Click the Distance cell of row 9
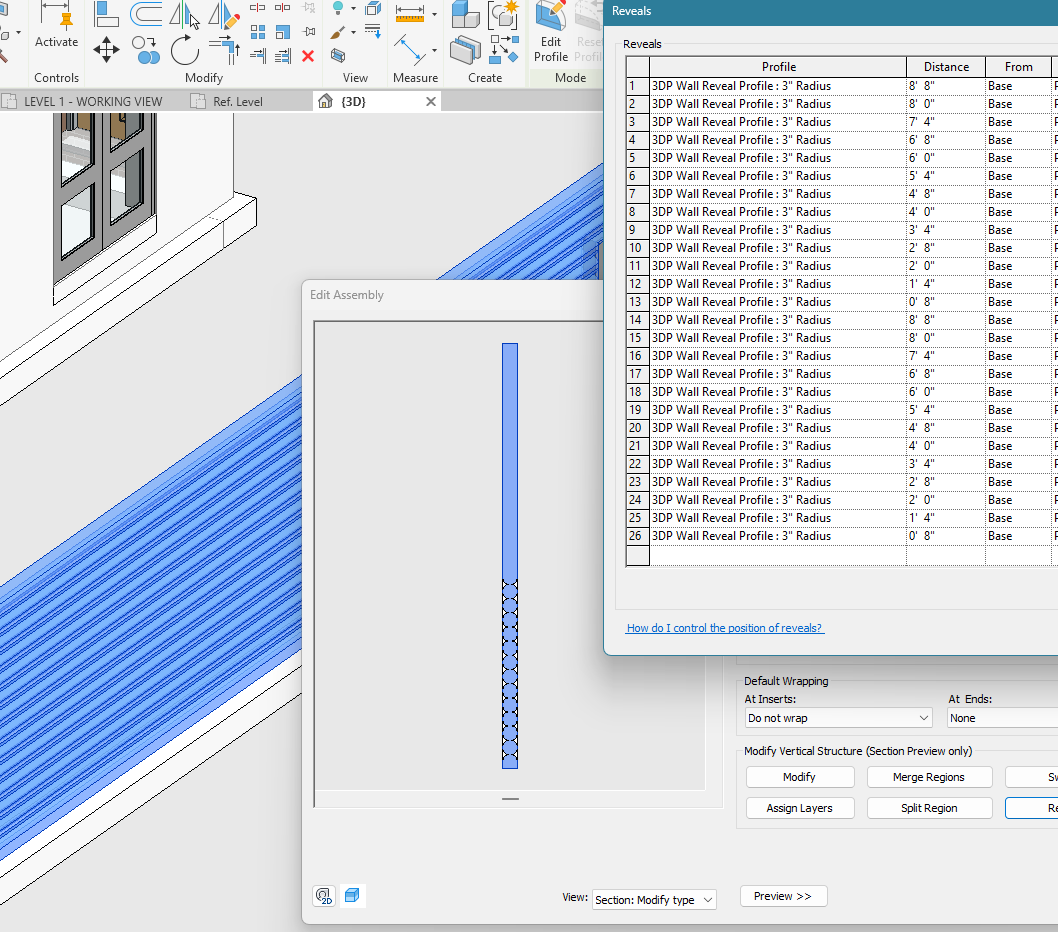 point(945,230)
